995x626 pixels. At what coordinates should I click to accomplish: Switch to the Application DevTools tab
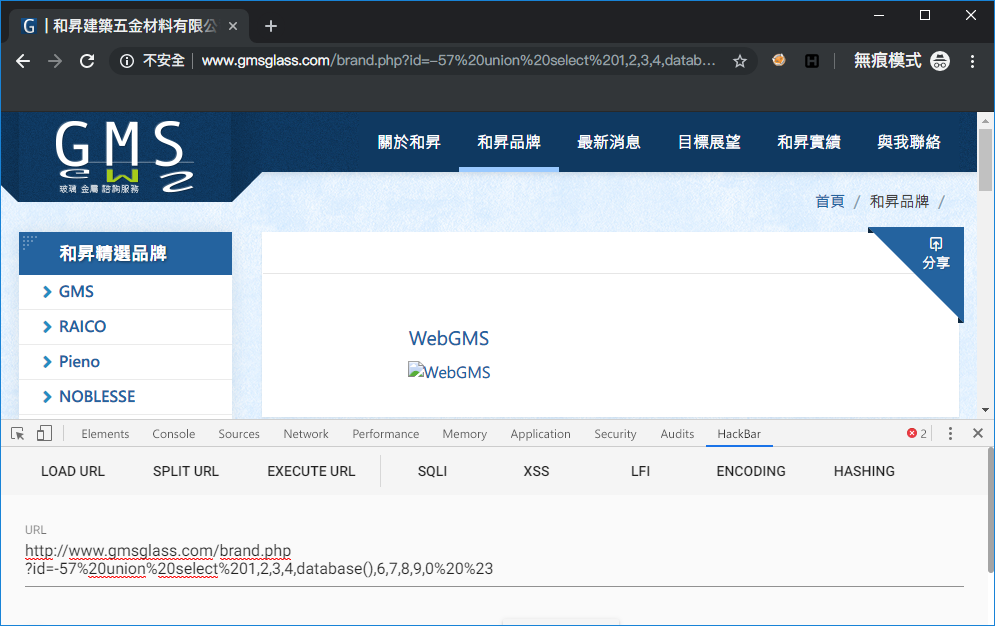tap(540, 434)
